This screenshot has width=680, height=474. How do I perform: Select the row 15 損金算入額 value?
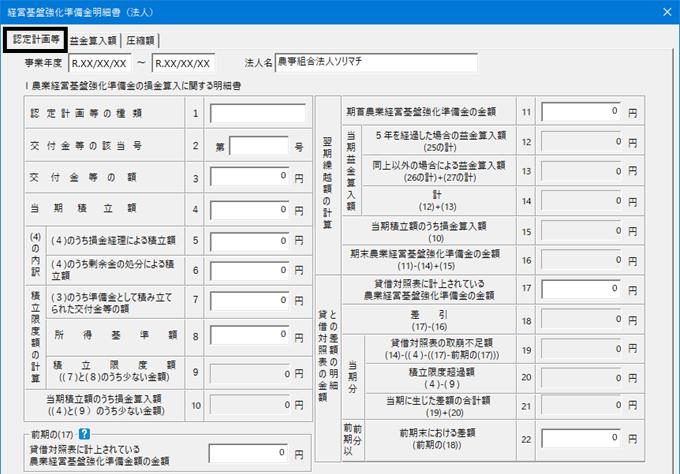click(x=581, y=231)
